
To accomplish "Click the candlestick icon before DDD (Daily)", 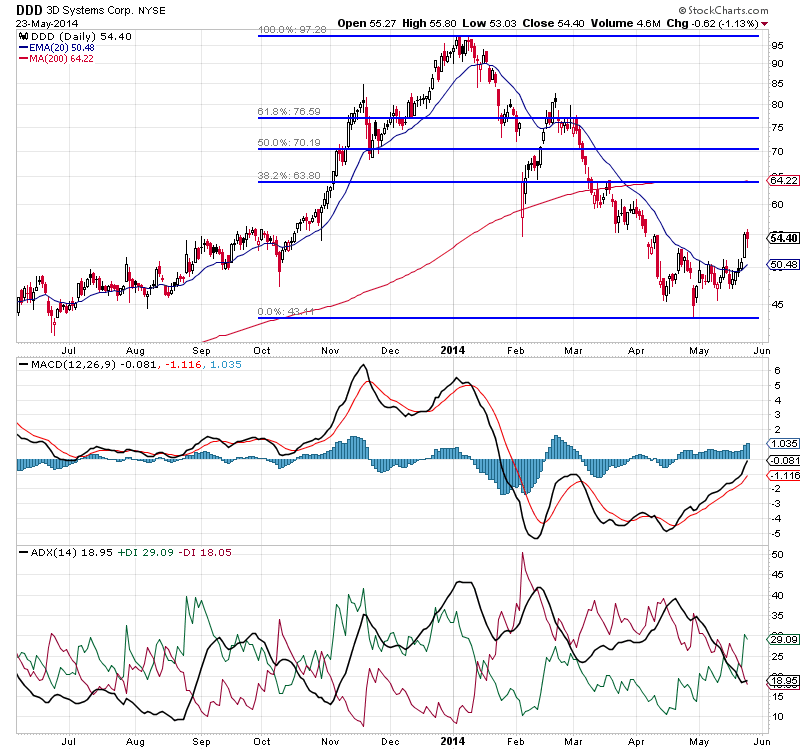I will (23, 36).
